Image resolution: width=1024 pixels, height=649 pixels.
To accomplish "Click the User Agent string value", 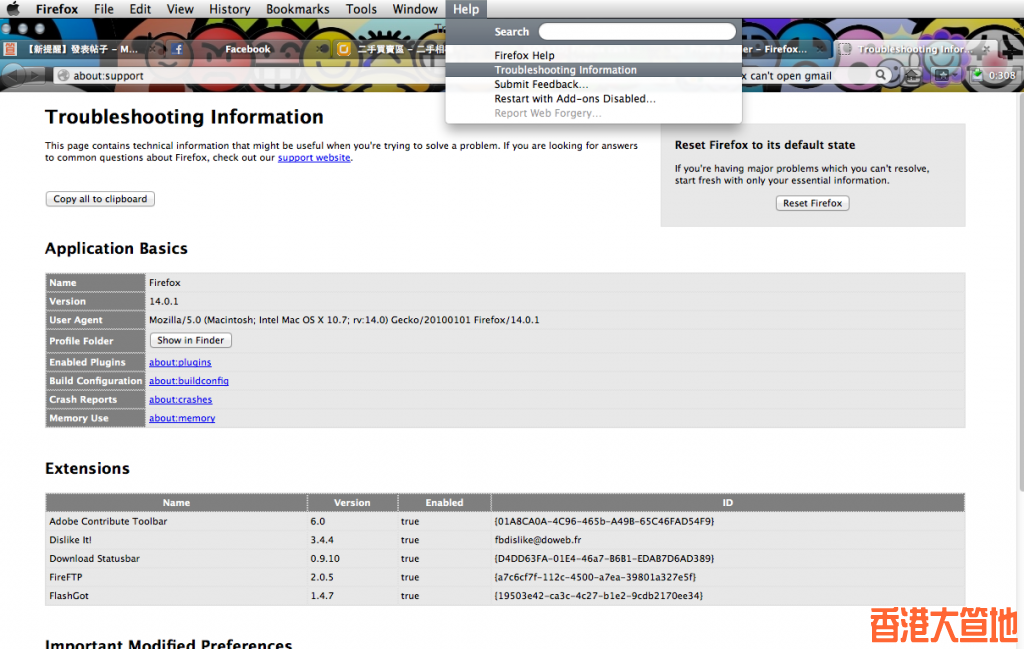I will tap(344, 320).
